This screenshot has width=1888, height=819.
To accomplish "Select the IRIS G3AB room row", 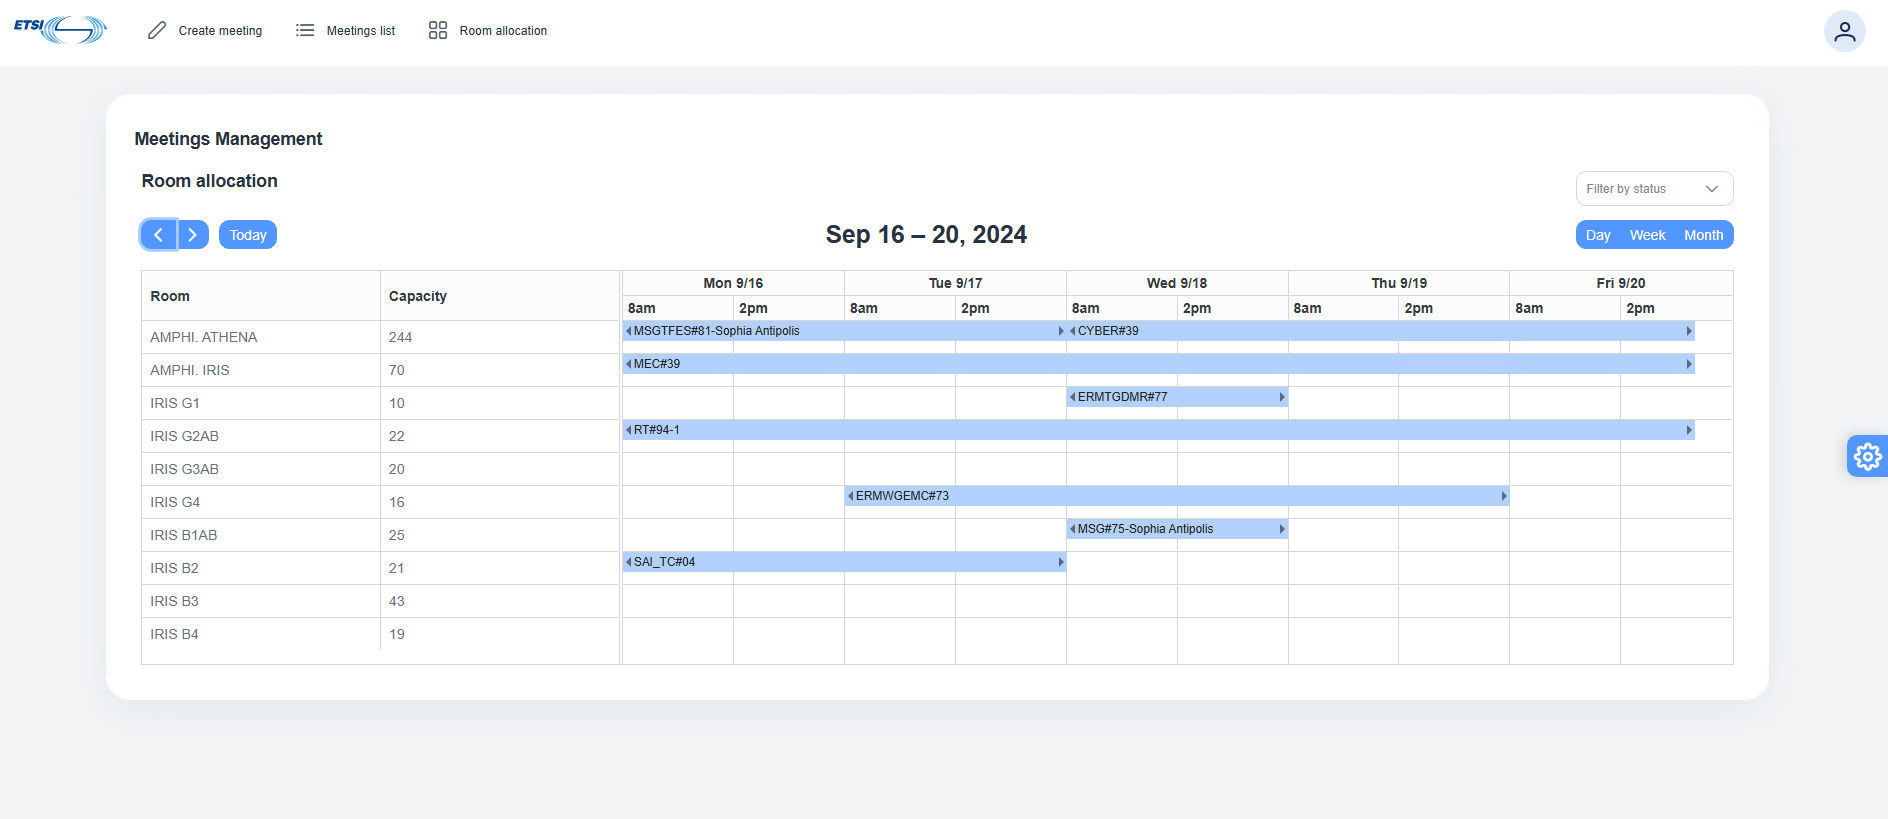I will point(380,469).
